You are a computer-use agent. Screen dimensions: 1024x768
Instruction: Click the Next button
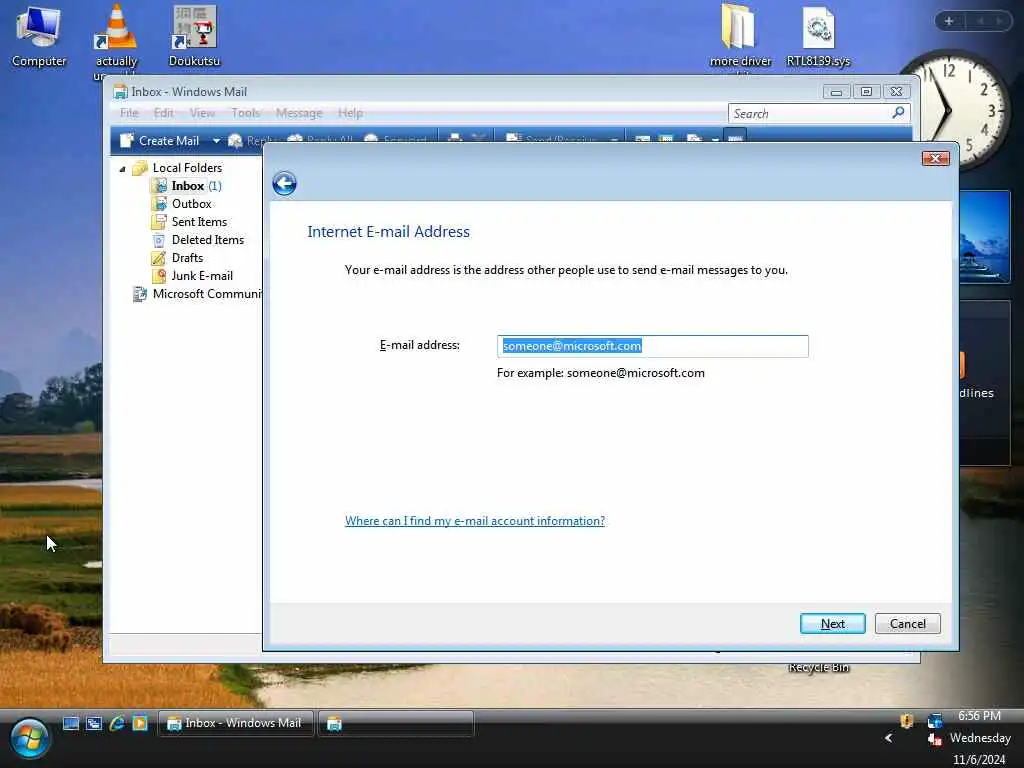[833, 624]
